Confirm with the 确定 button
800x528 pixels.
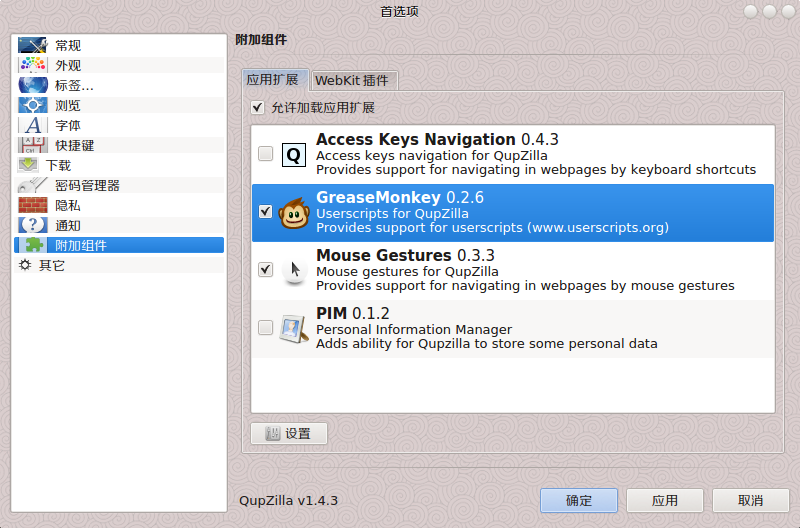click(579, 500)
